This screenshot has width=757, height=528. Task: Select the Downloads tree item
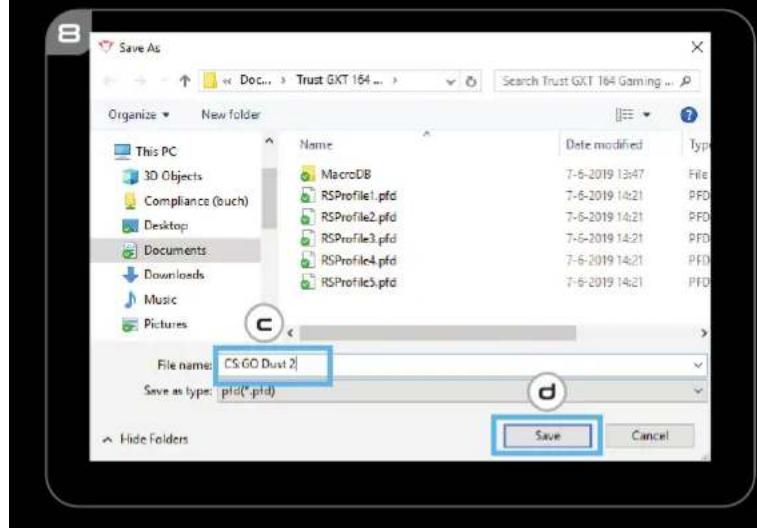174,275
